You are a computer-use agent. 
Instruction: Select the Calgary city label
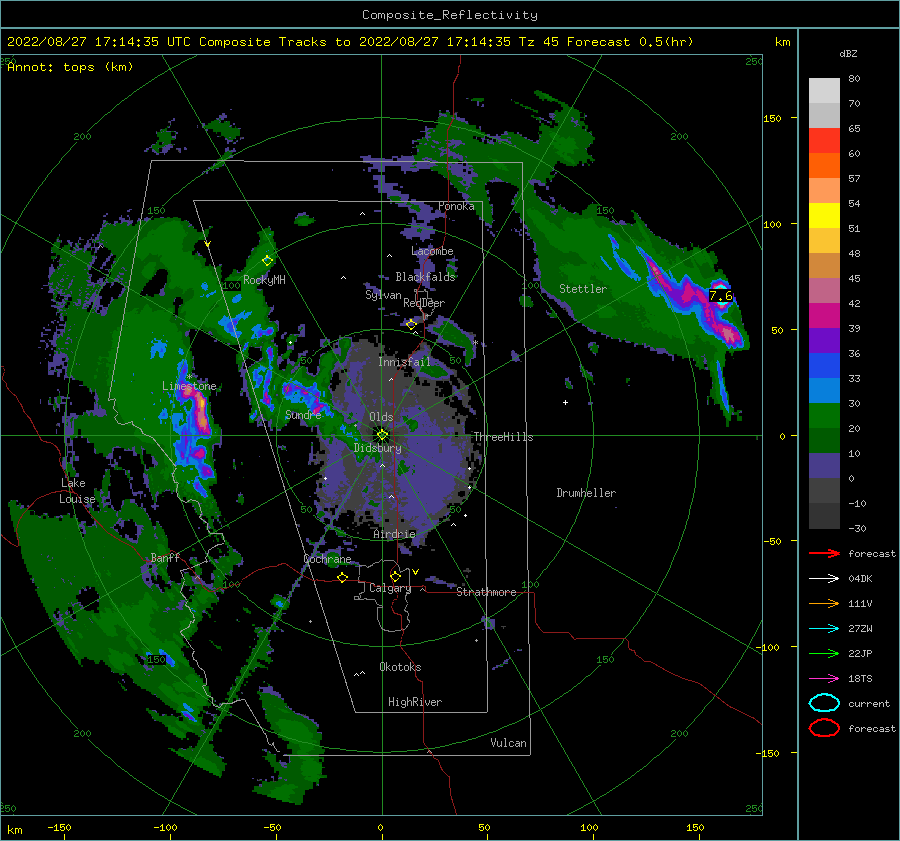[x=390, y=588]
